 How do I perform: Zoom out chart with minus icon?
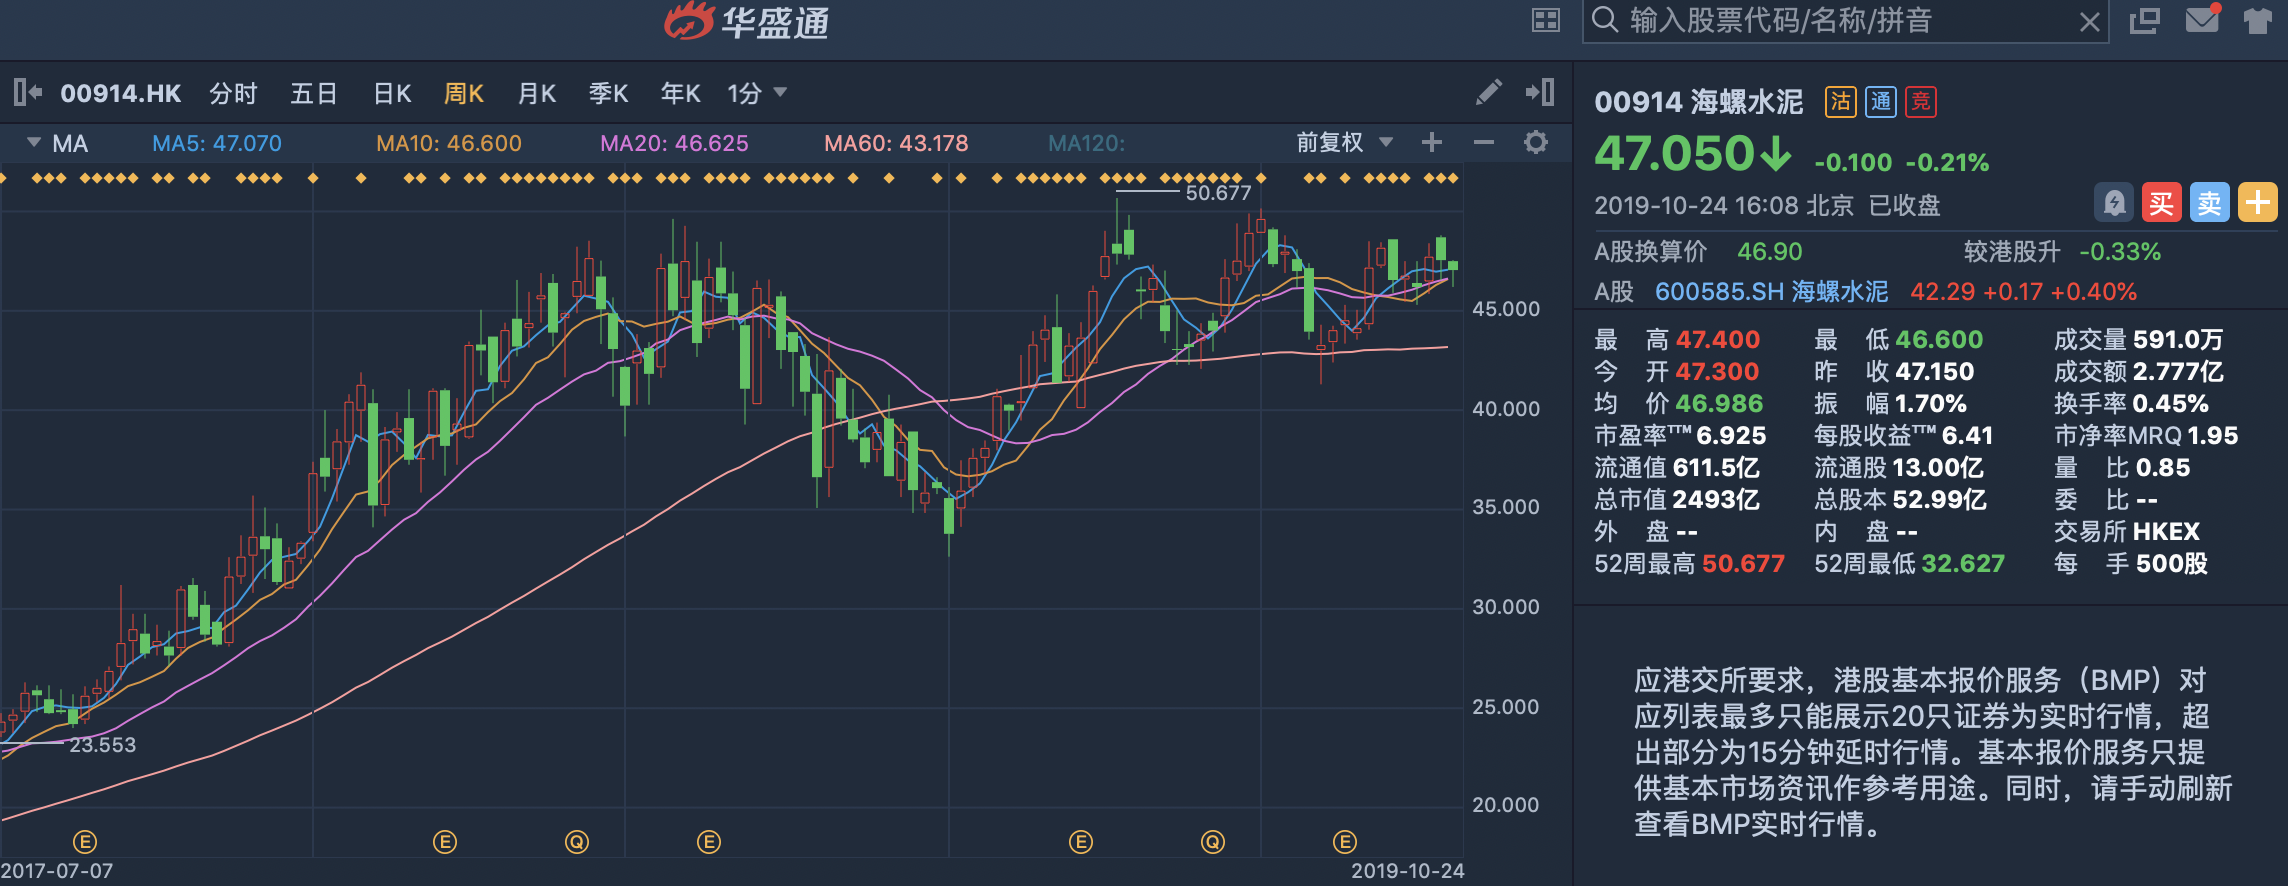point(1483,143)
